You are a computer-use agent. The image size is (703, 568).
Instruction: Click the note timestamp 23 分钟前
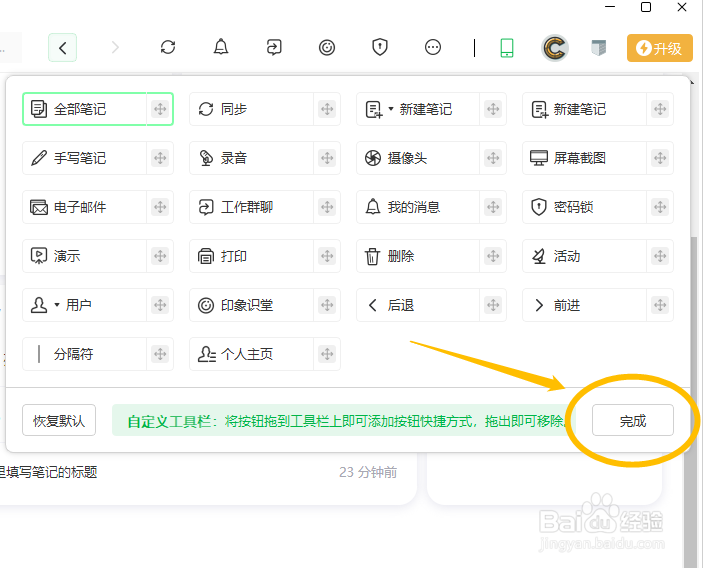(368, 472)
